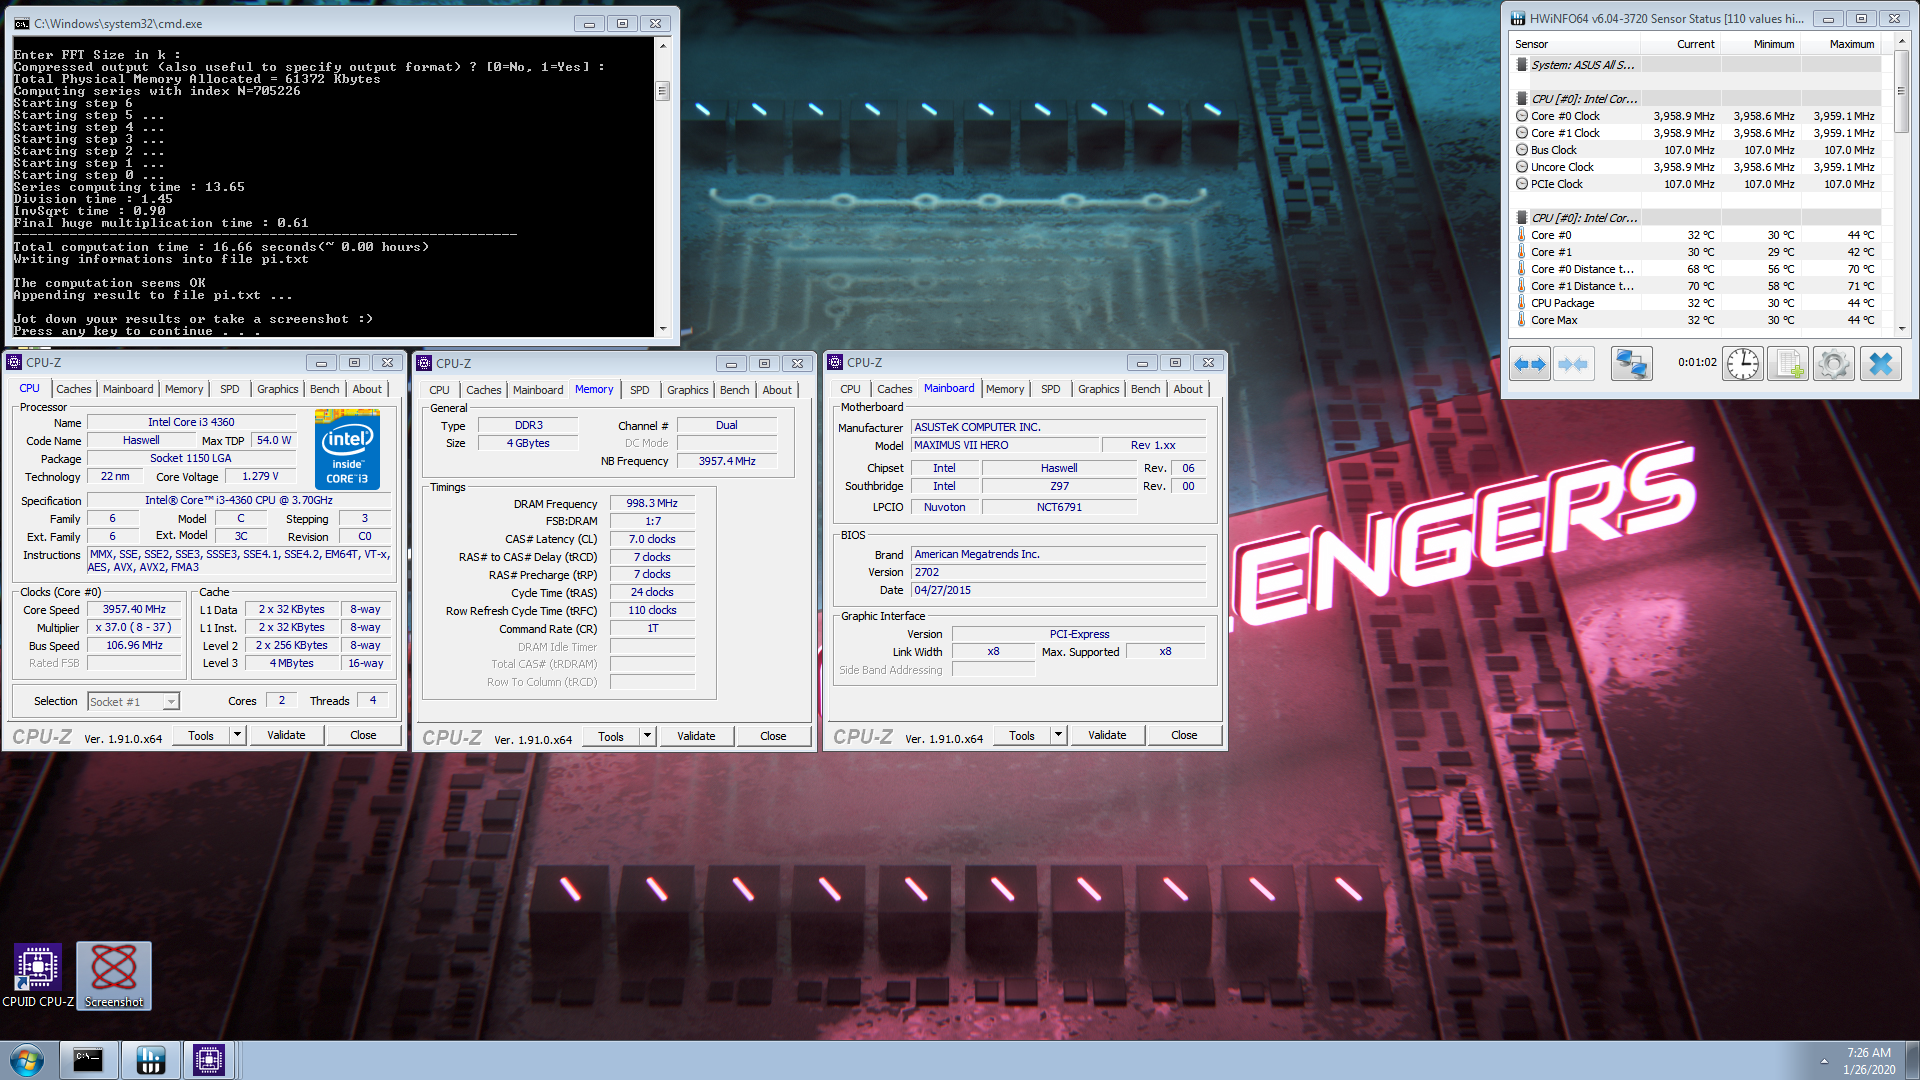1920x1080 pixels.
Task: Select motherboard model field MAXIMUS VII HERO
Action: point(1004,445)
